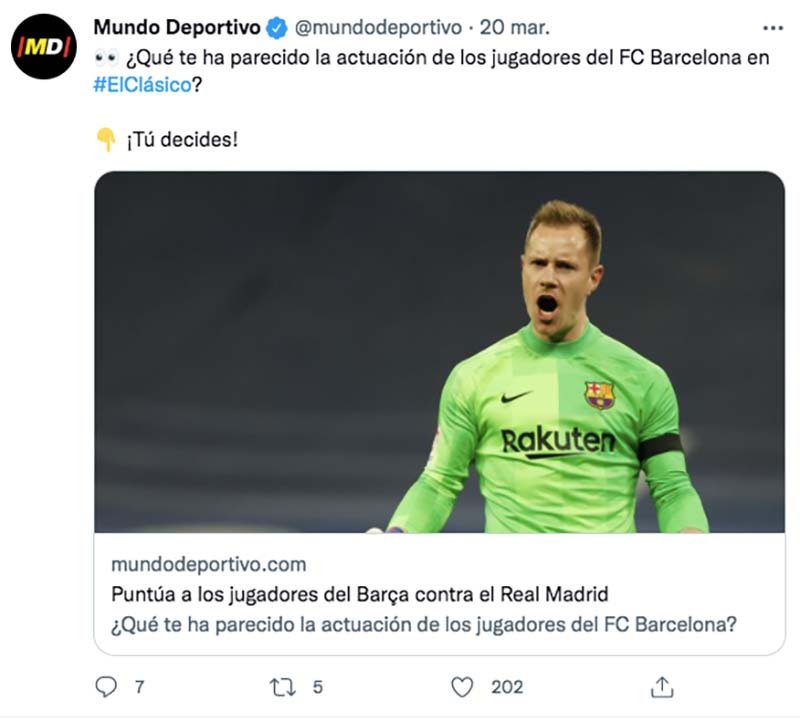
Task: Open the Mundo Deportivo MD profile avatar
Action: (44, 46)
